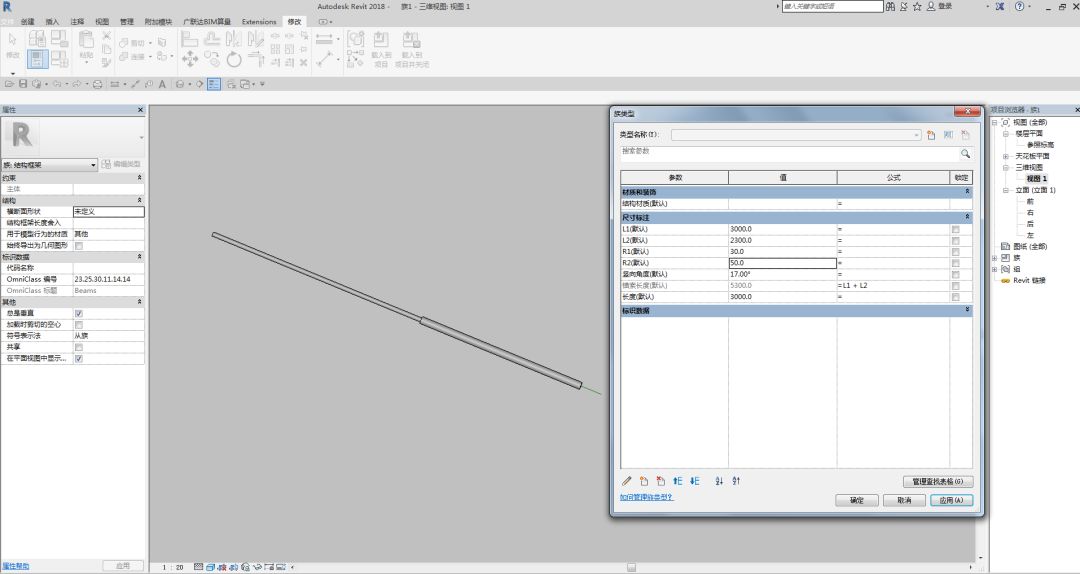Click the 管理查找表格(G) button
The width and height of the screenshot is (1080, 574).
(937, 481)
